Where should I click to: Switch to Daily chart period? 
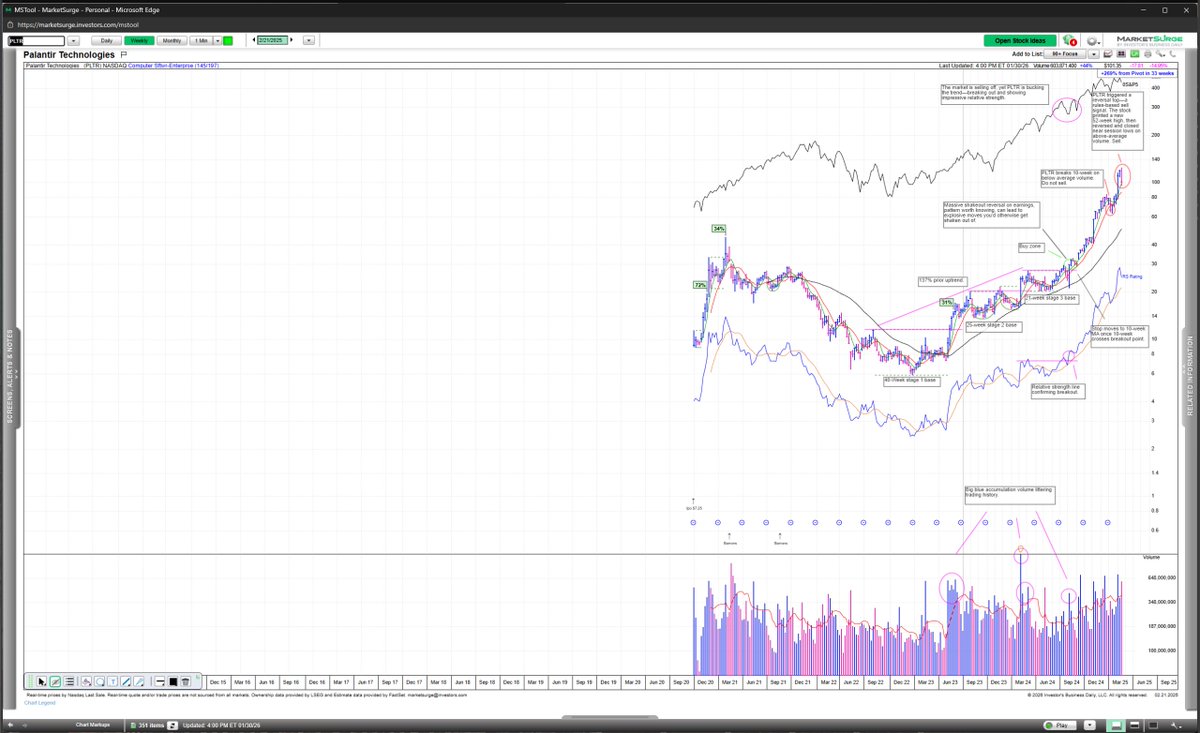coord(106,40)
